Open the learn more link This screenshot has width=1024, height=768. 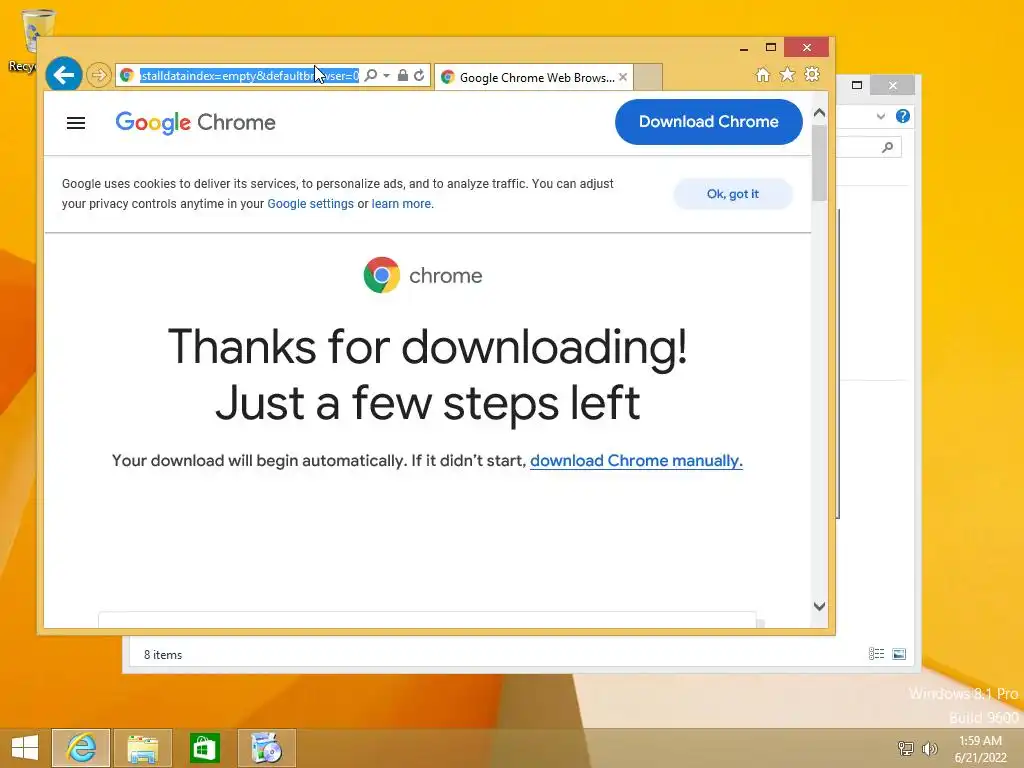[x=401, y=204]
